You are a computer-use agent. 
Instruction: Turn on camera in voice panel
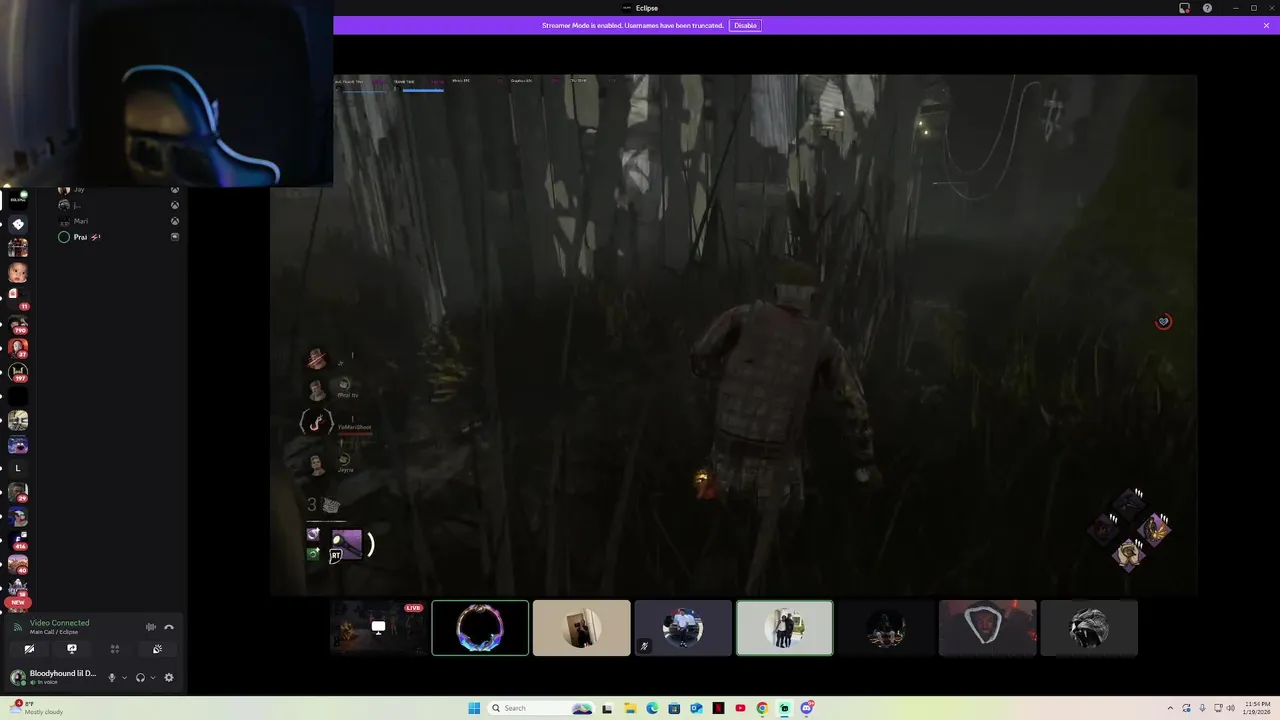(x=29, y=649)
